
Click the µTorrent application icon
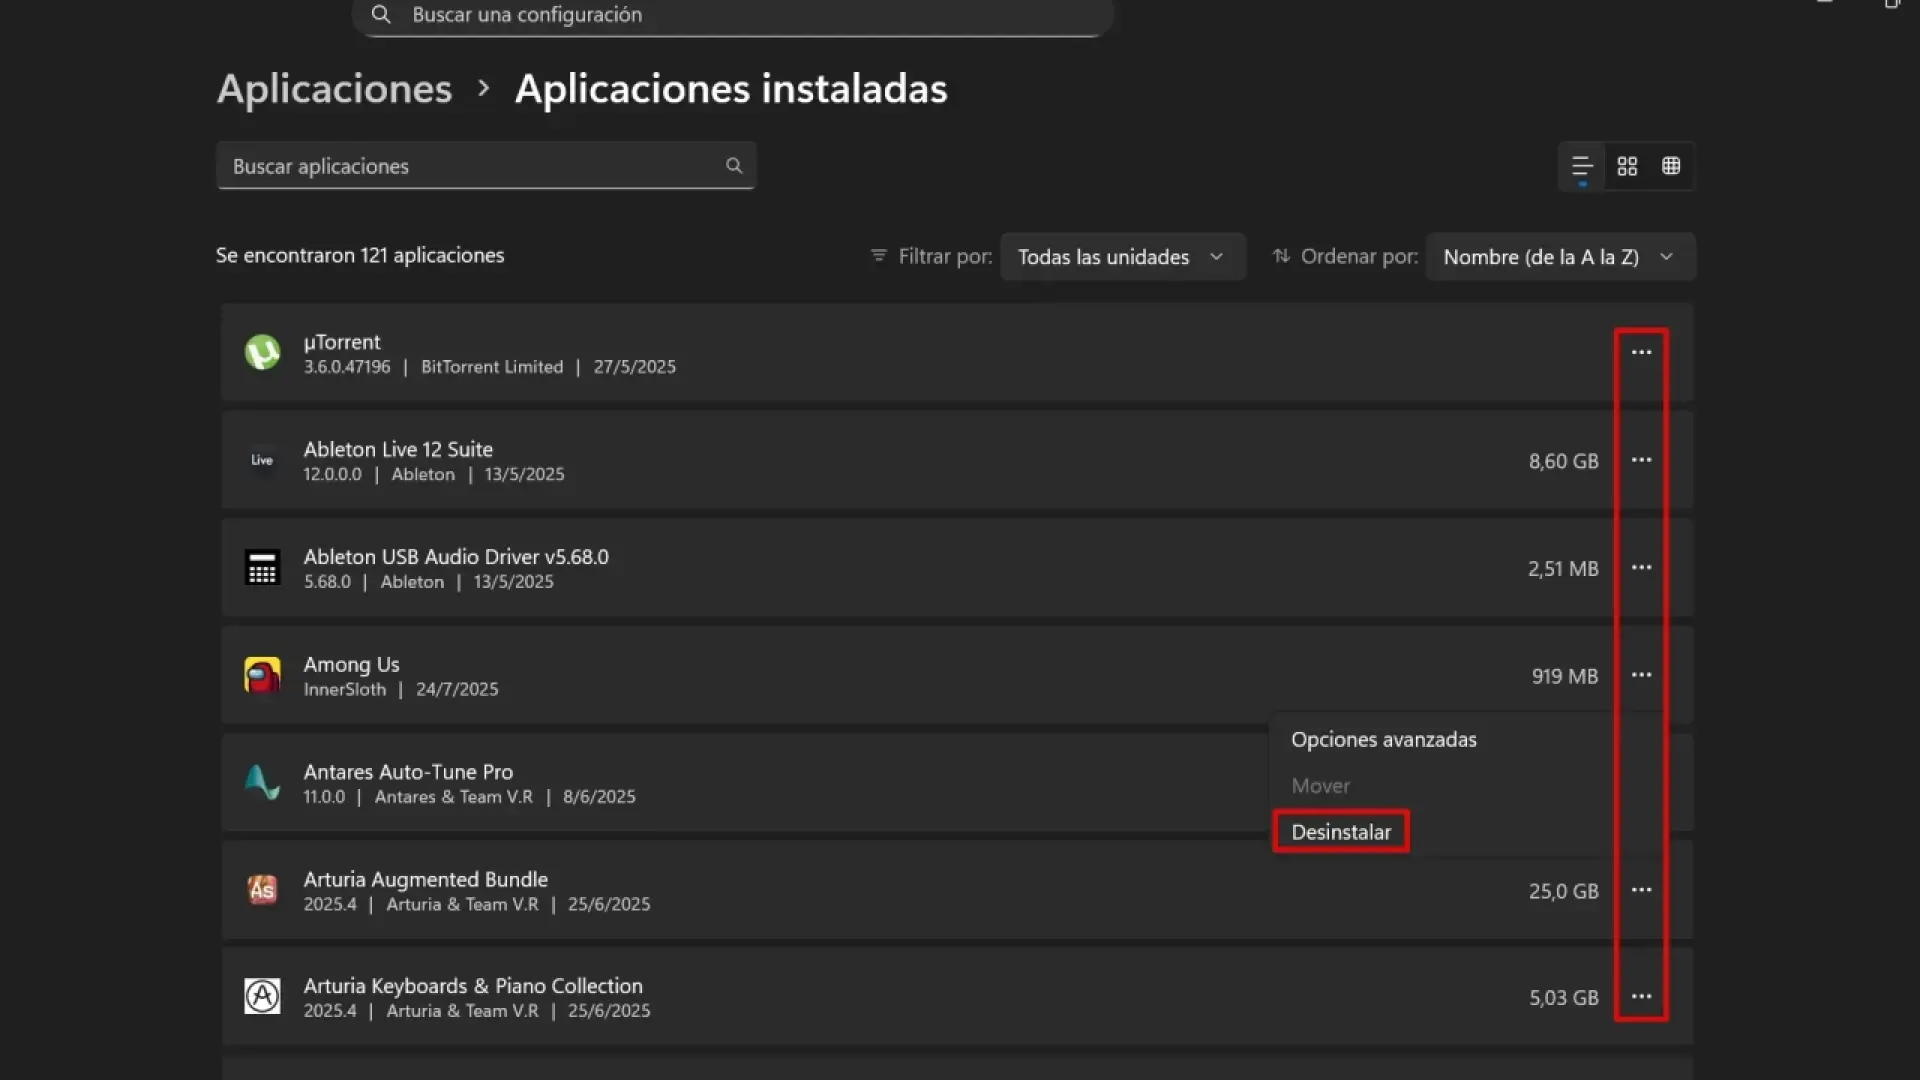pos(262,353)
